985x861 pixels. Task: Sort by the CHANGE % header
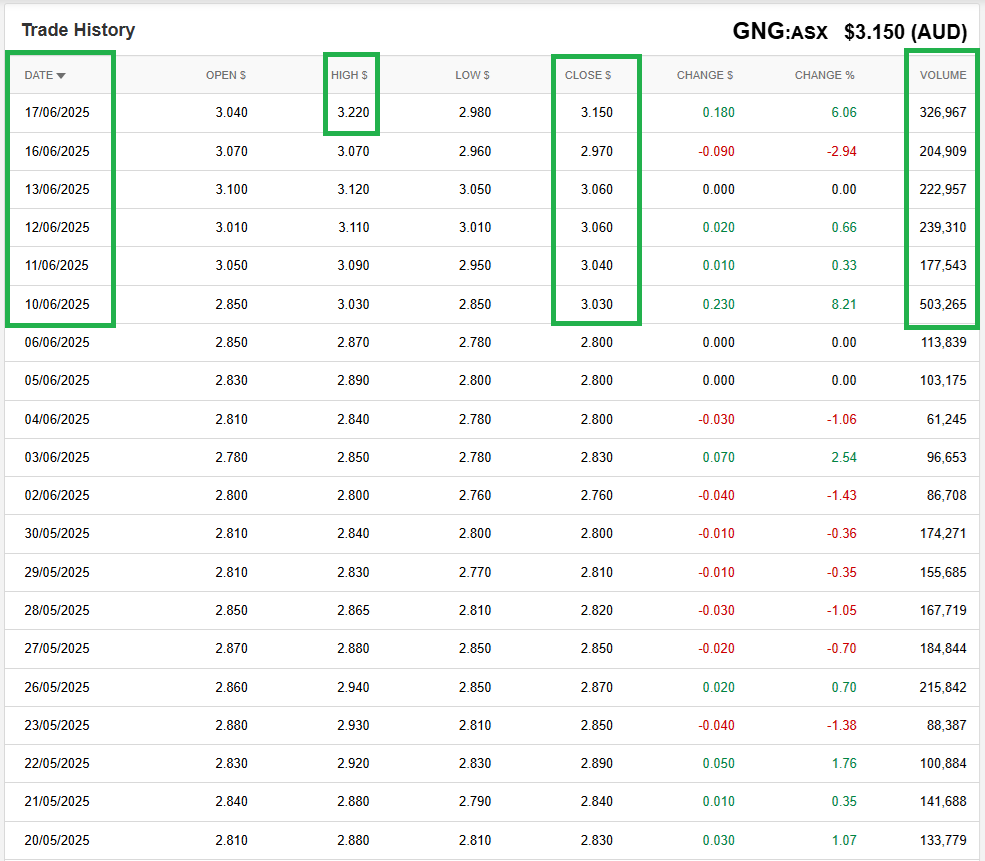click(825, 75)
